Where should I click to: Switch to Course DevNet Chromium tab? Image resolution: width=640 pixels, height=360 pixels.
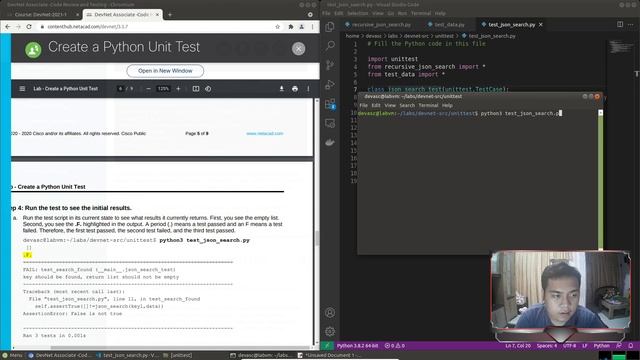pos(40,15)
